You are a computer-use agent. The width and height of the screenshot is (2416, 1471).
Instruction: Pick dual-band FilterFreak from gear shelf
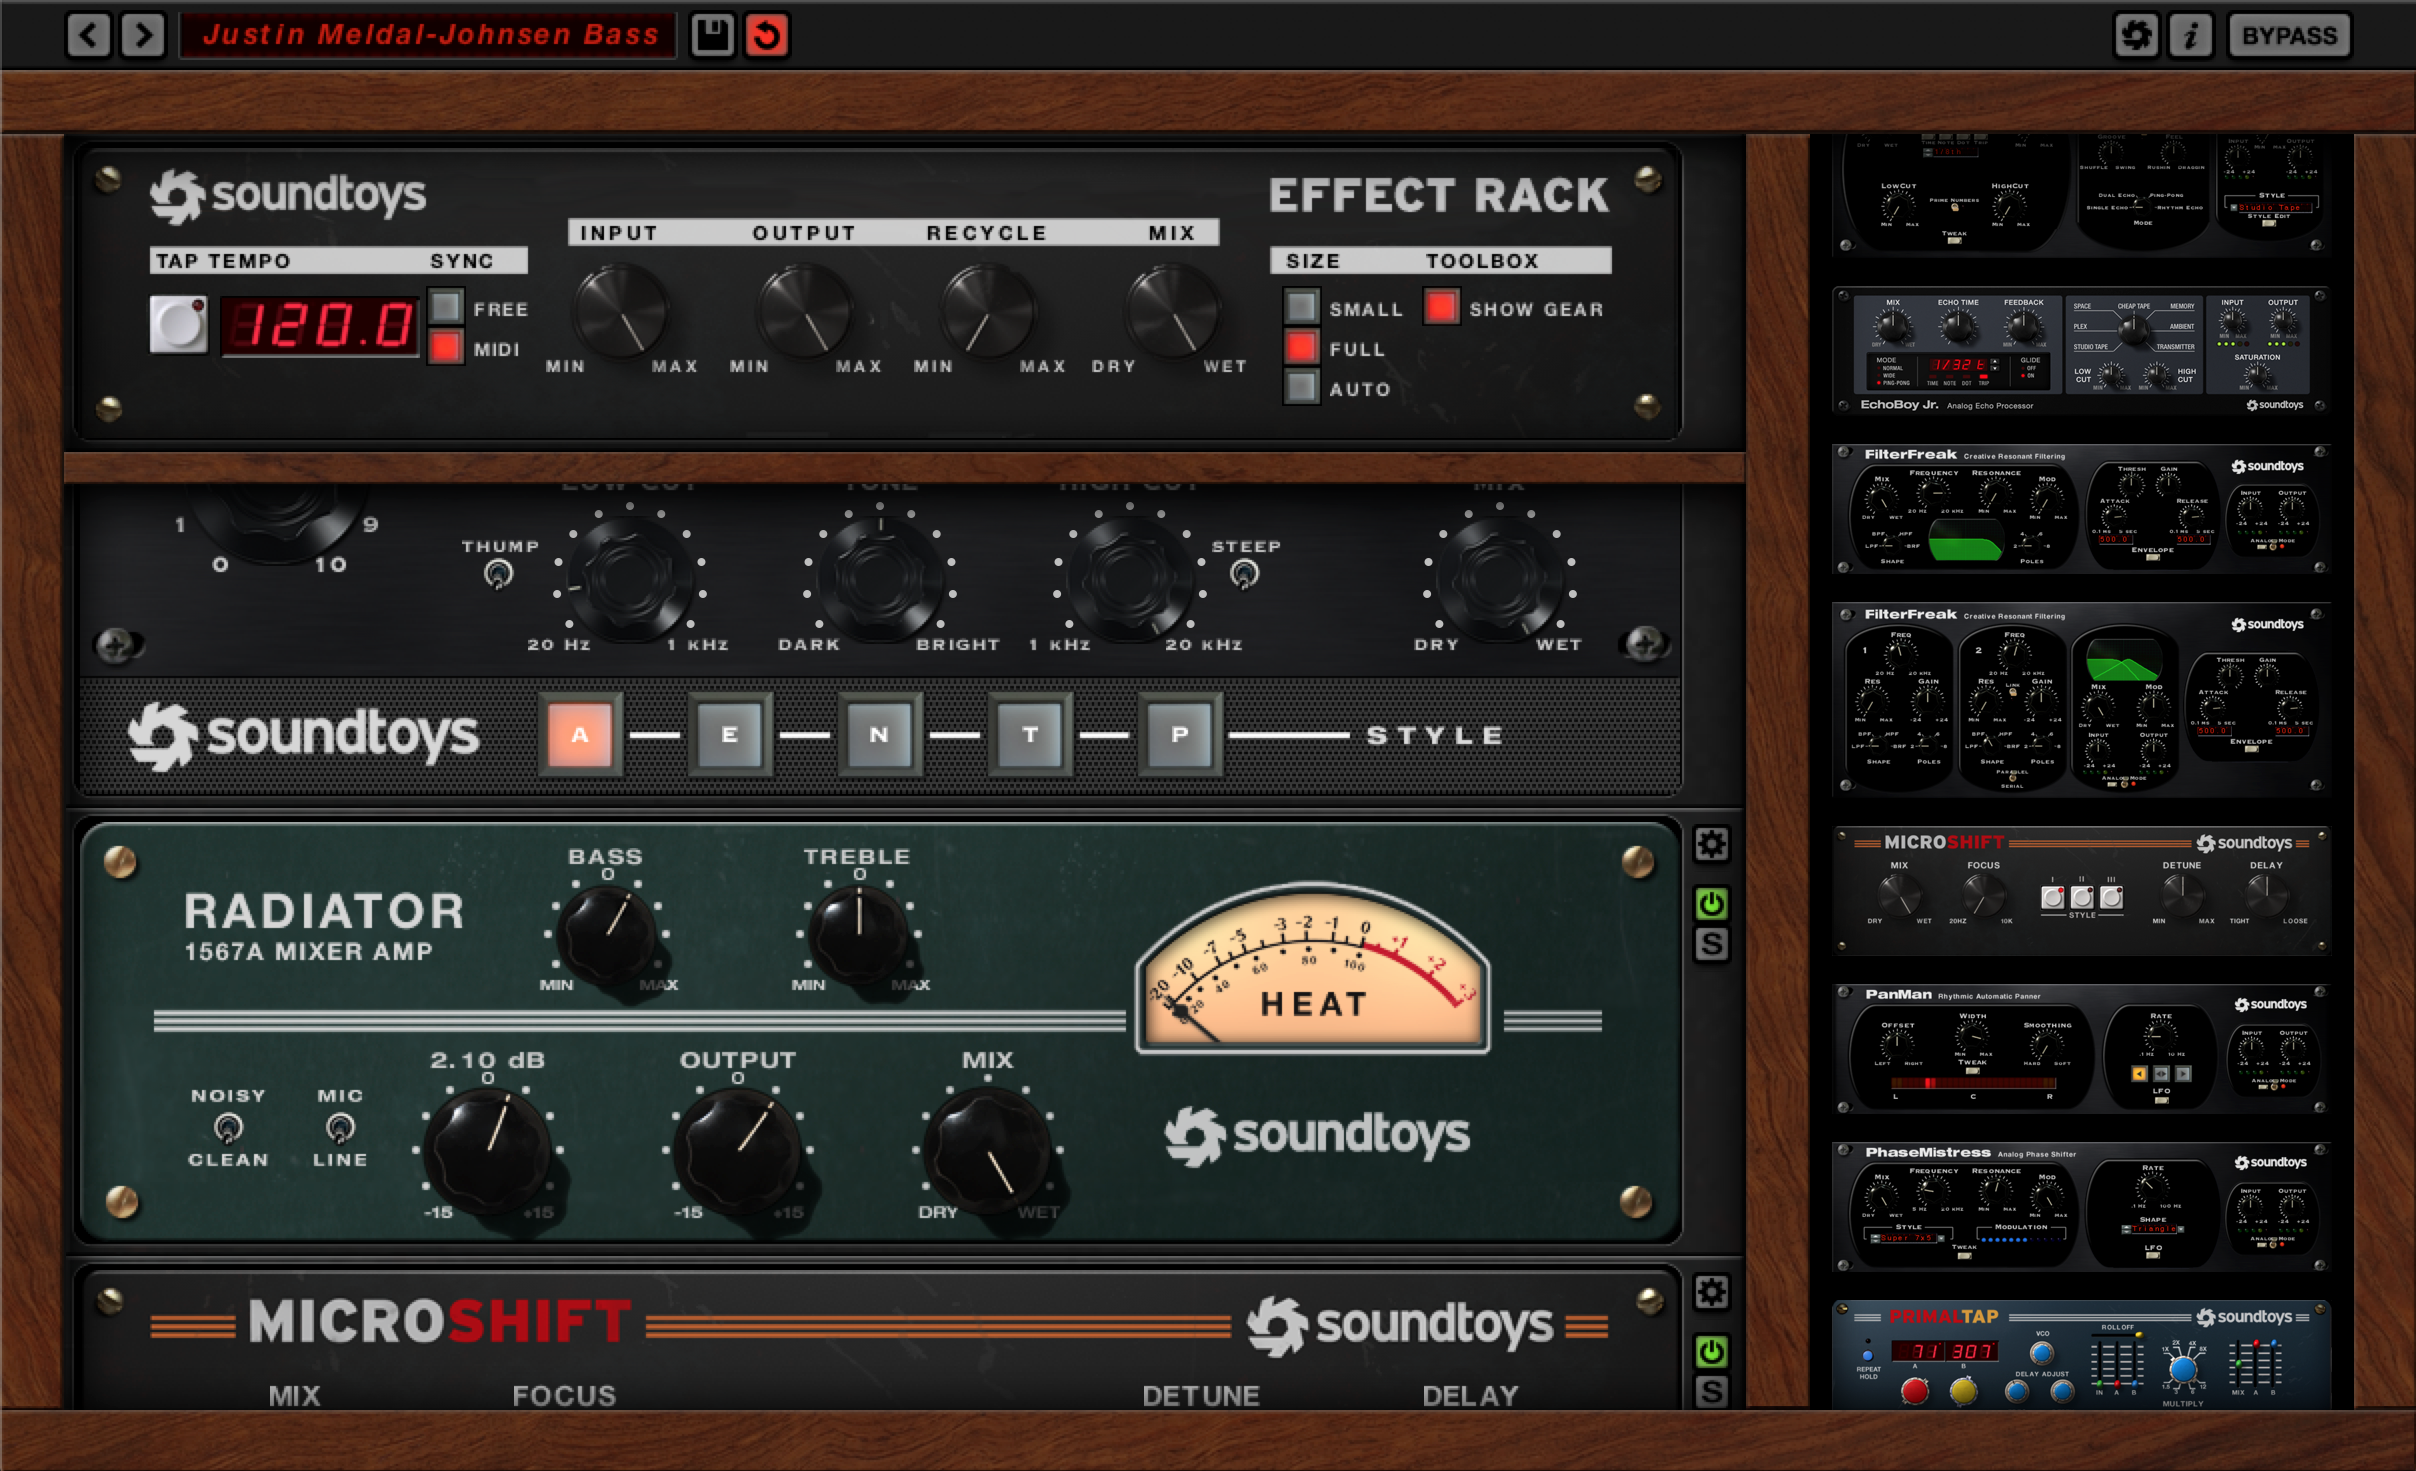coord(2081,700)
